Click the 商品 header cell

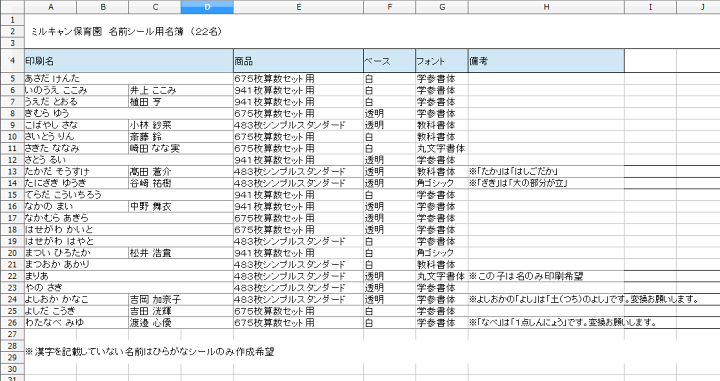pos(298,61)
